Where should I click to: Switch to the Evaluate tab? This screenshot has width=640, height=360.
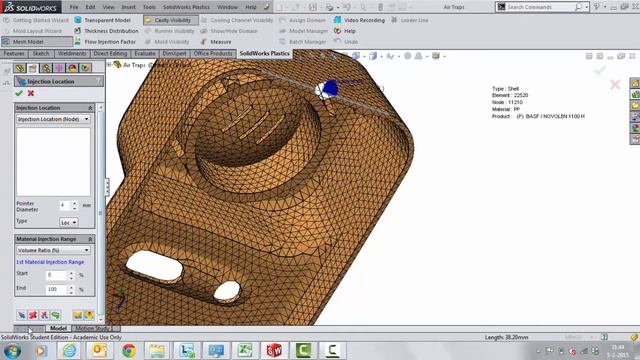145,53
